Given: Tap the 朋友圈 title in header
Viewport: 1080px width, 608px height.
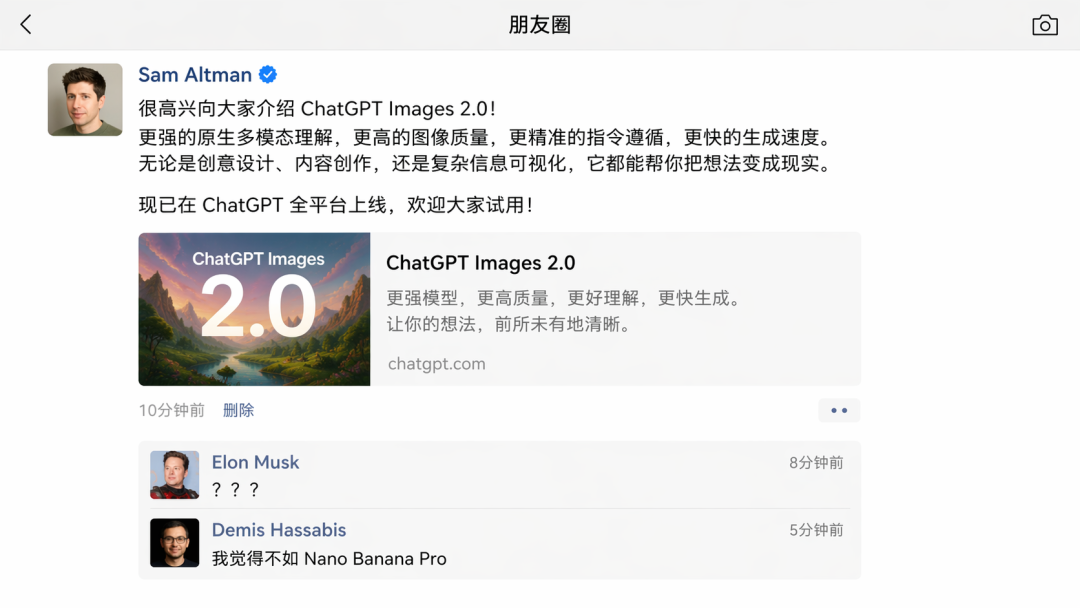Looking at the screenshot, I should (x=540, y=25).
